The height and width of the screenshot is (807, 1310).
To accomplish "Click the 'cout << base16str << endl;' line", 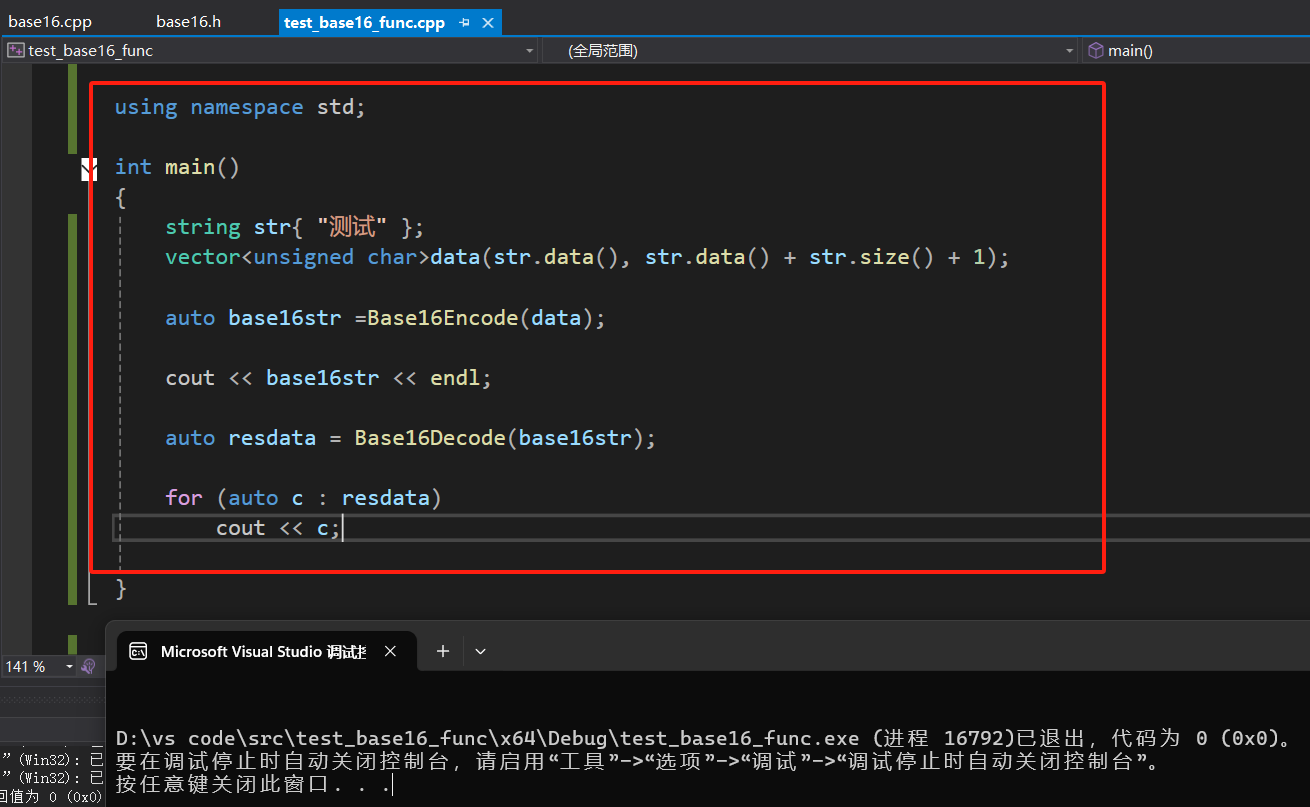I will (329, 378).
